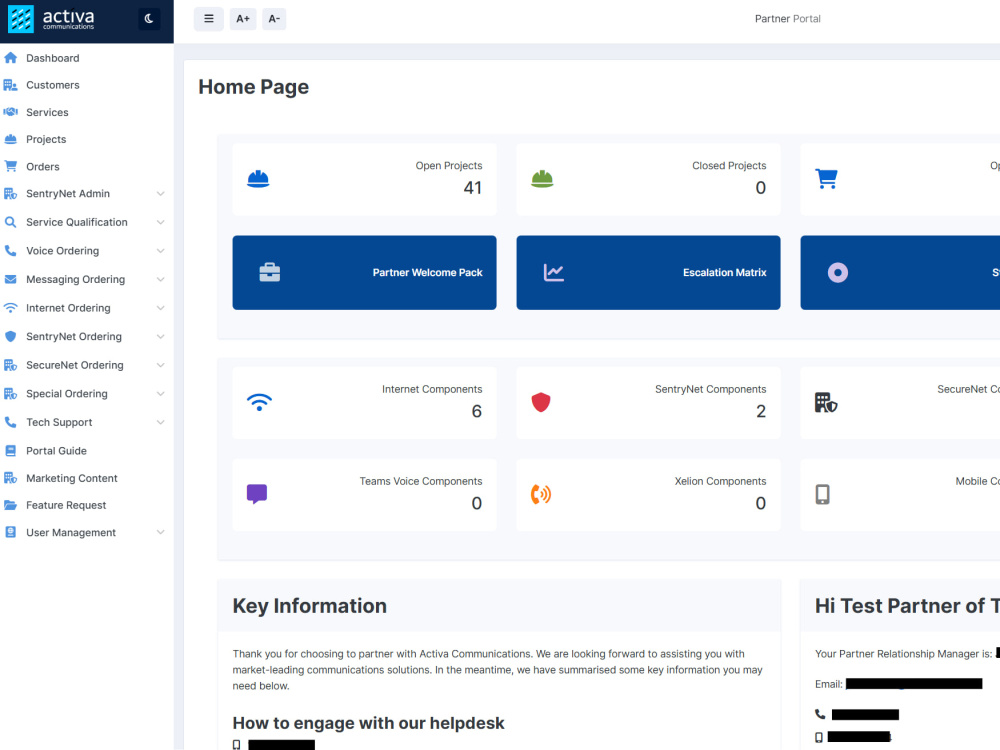
Task: Open the Escalation Matrix tile
Action: pyautogui.click(x=648, y=272)
